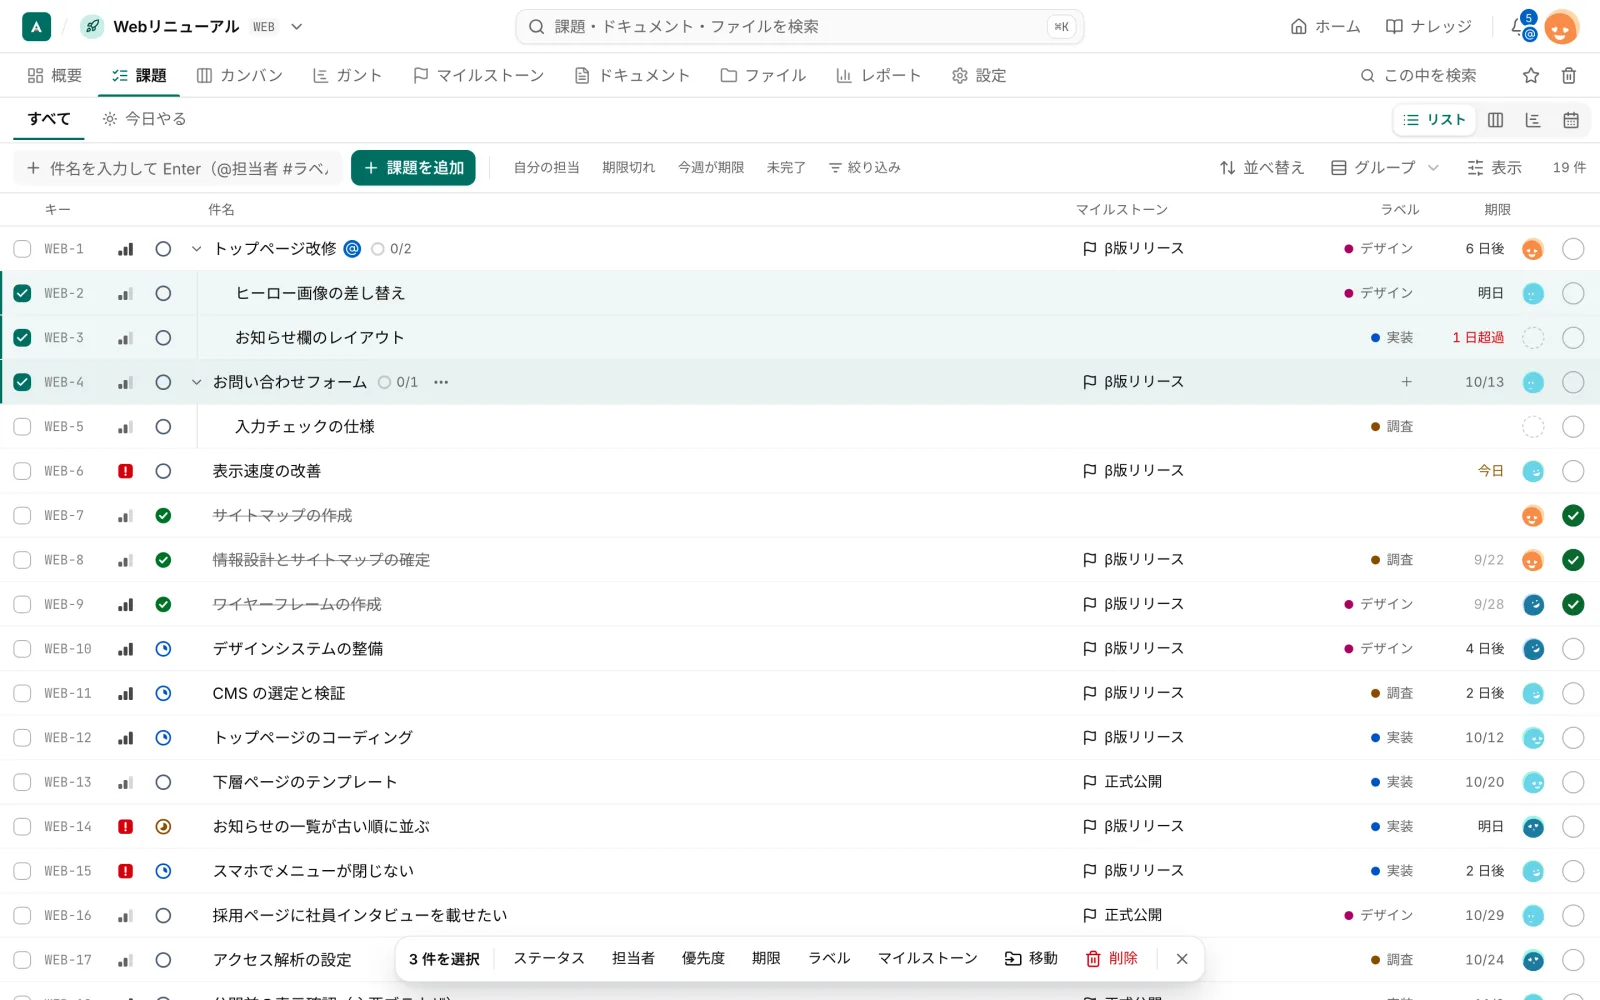The image size is (1600, 1000).
Task: Click the completed status icon of WEB-8
Action: point(163,560)
